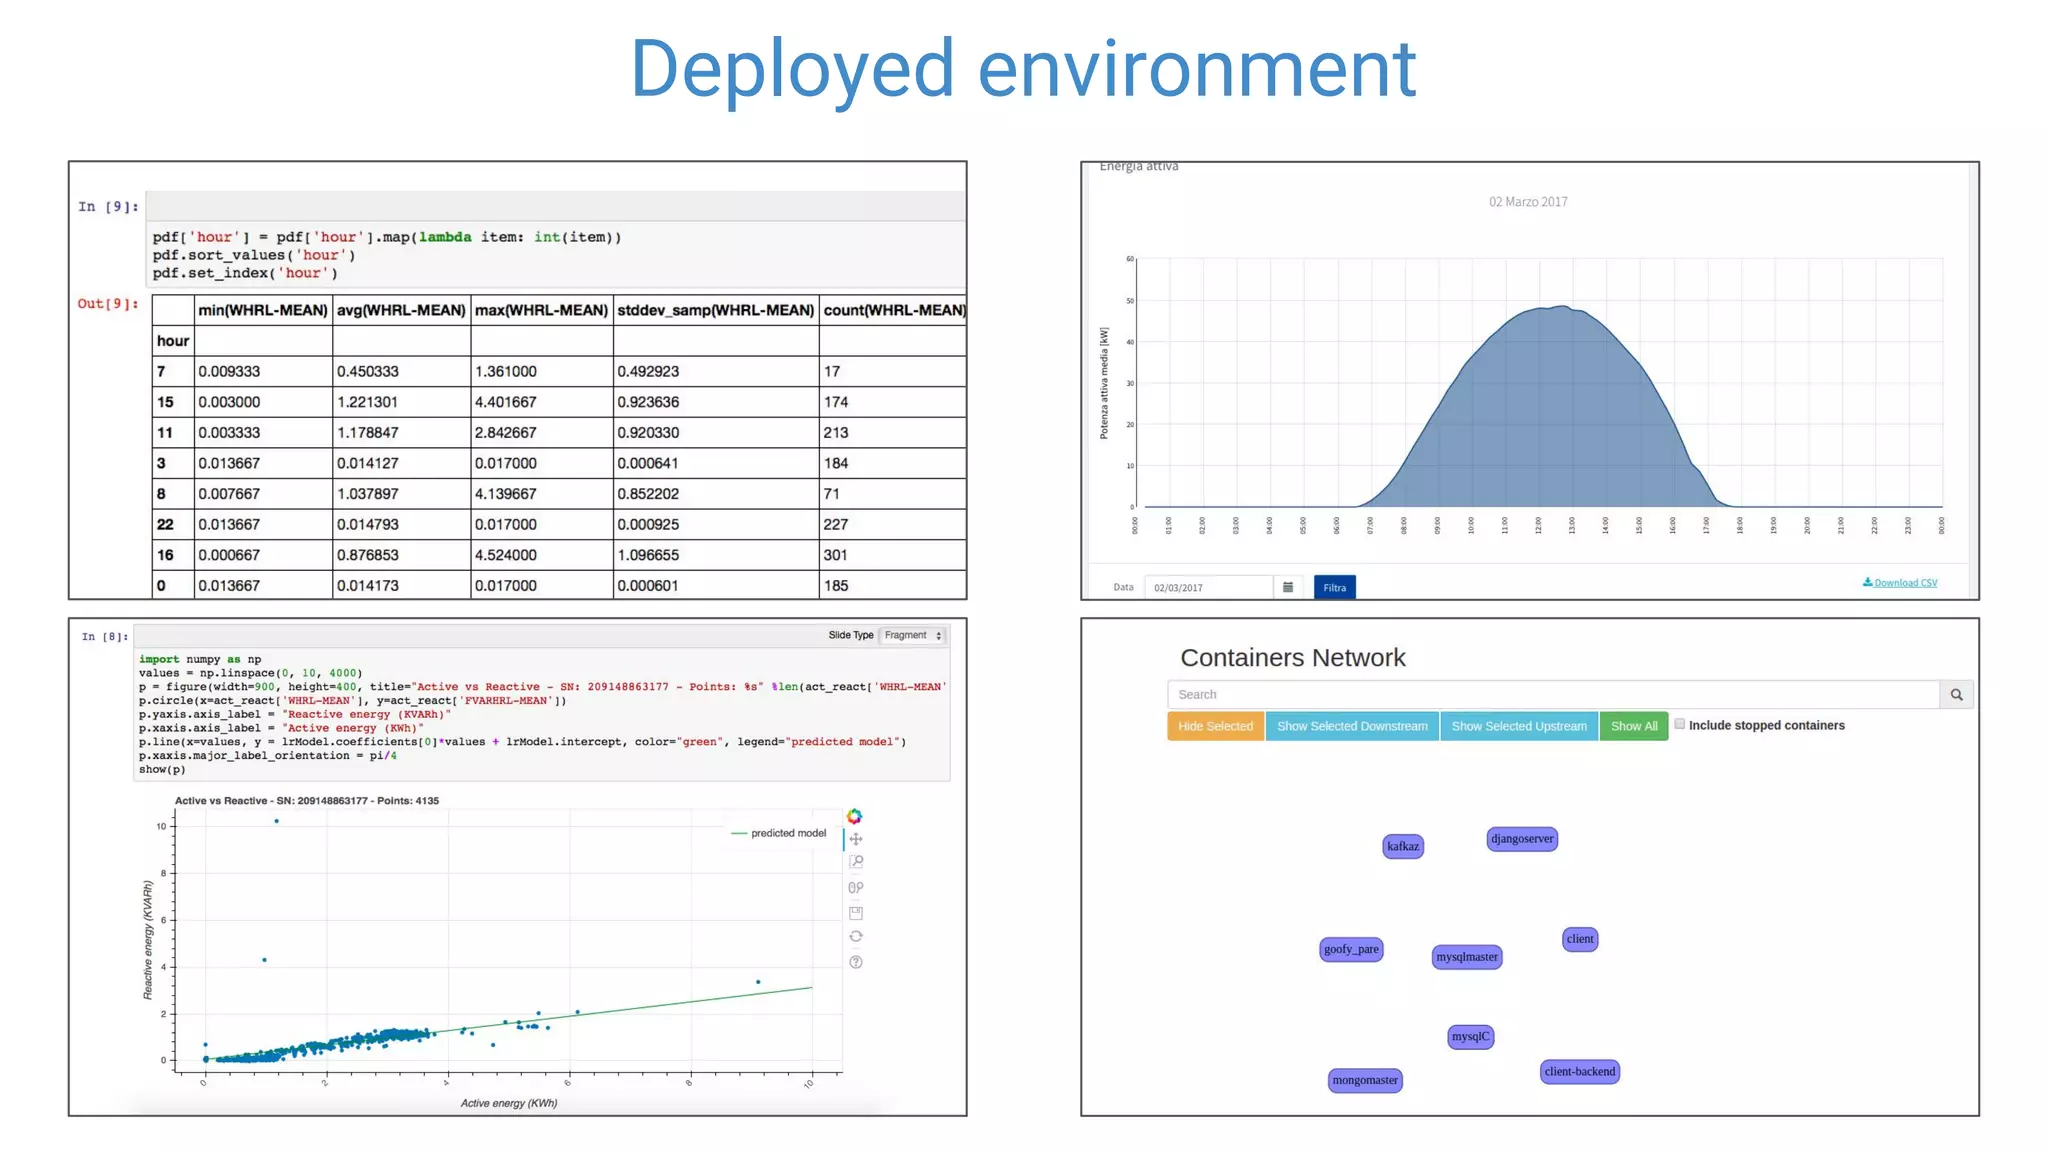Open the plot Help icon
2048x1152 pixels.
pos(856,962)
